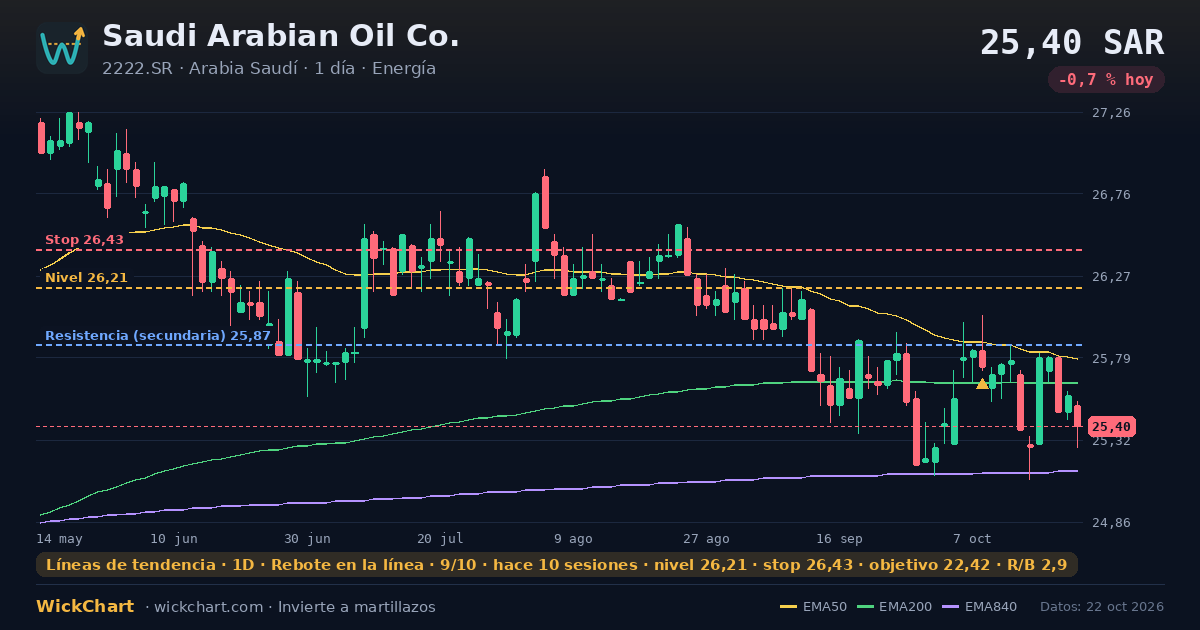
Task: Click the Stop 26,43 line label
Action: pos(85,240)
